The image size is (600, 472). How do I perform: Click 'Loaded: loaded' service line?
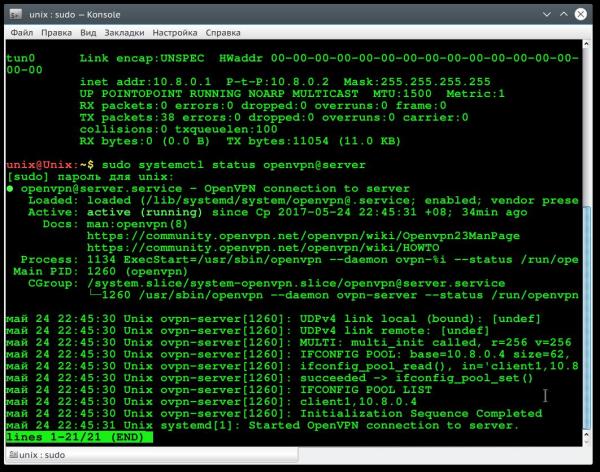[x=303, y=200]
